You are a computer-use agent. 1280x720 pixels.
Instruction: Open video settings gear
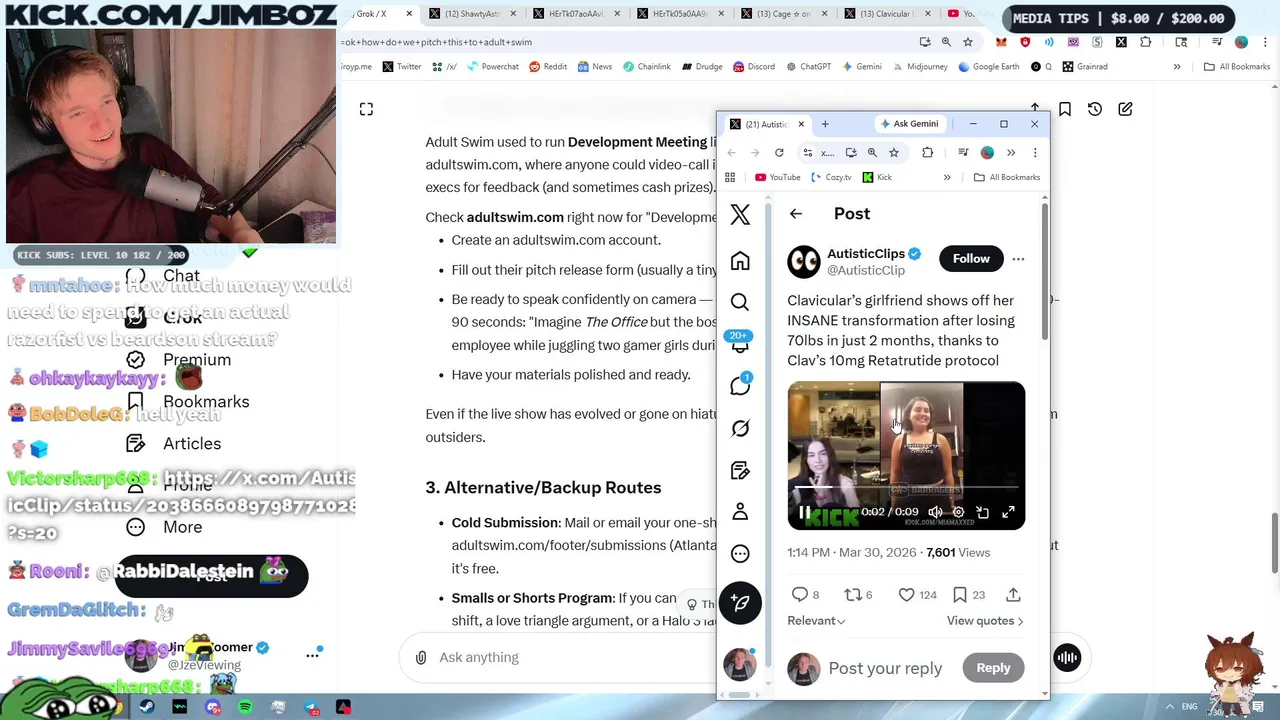[958, 512]
